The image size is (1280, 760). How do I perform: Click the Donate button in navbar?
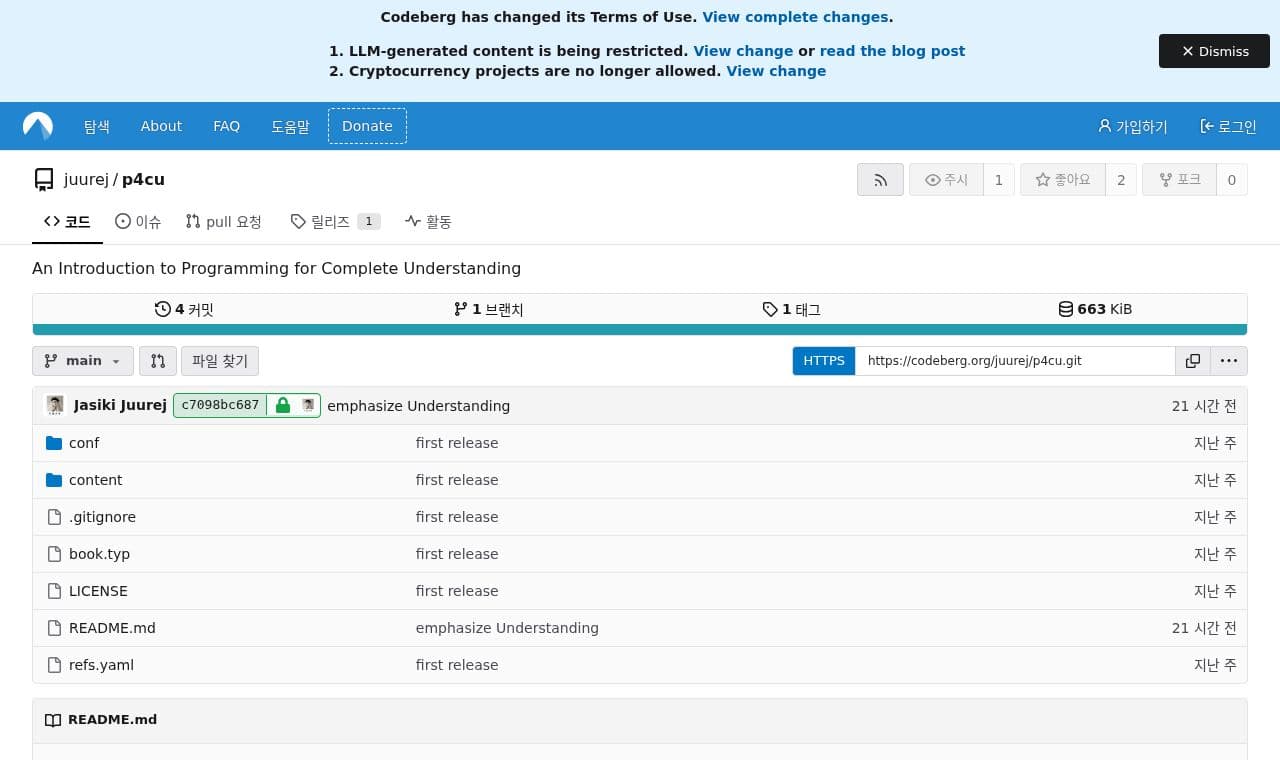[x=367, y=126]
